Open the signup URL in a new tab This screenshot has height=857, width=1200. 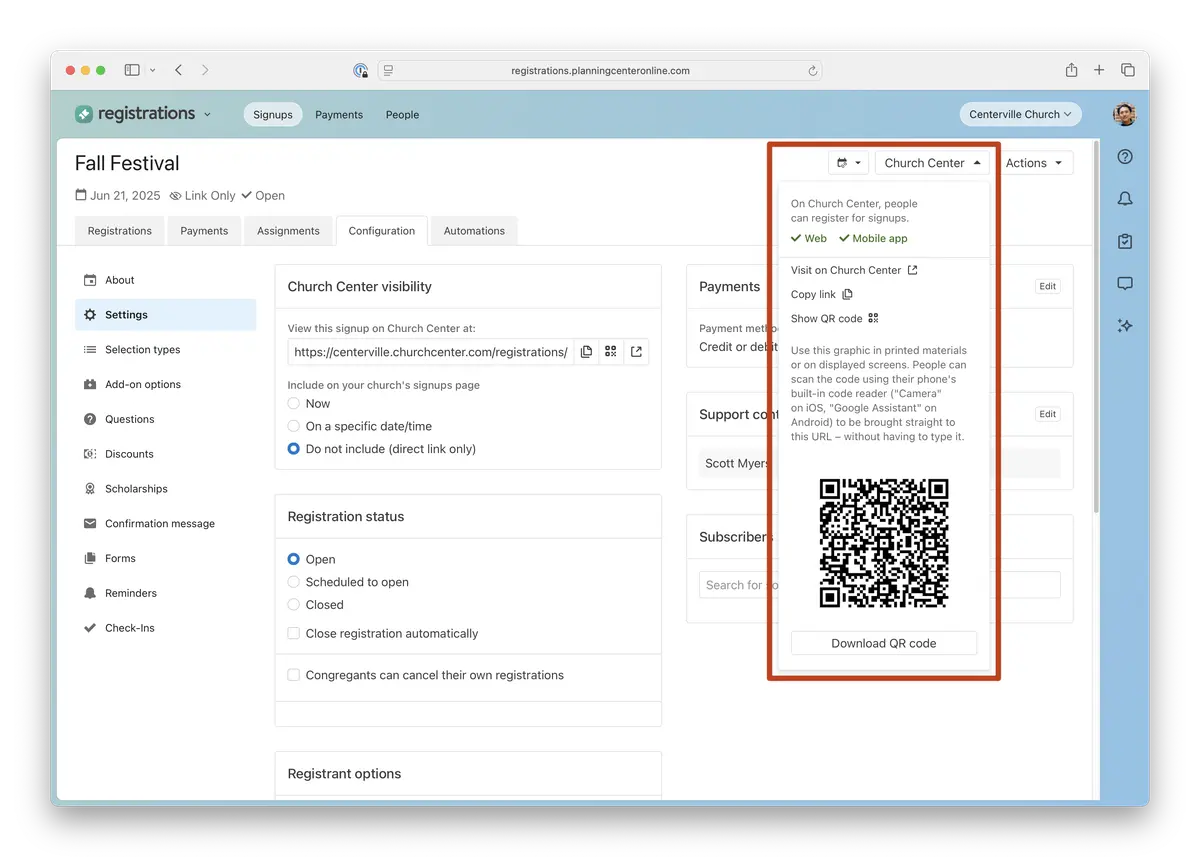pos(636,352)
